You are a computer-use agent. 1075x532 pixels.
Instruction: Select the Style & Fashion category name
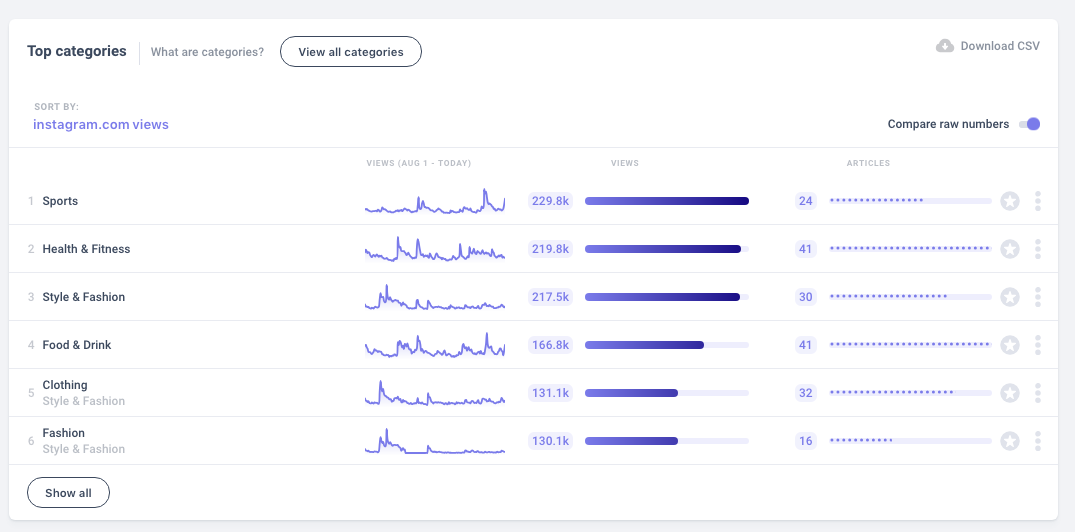pos(84,297)
